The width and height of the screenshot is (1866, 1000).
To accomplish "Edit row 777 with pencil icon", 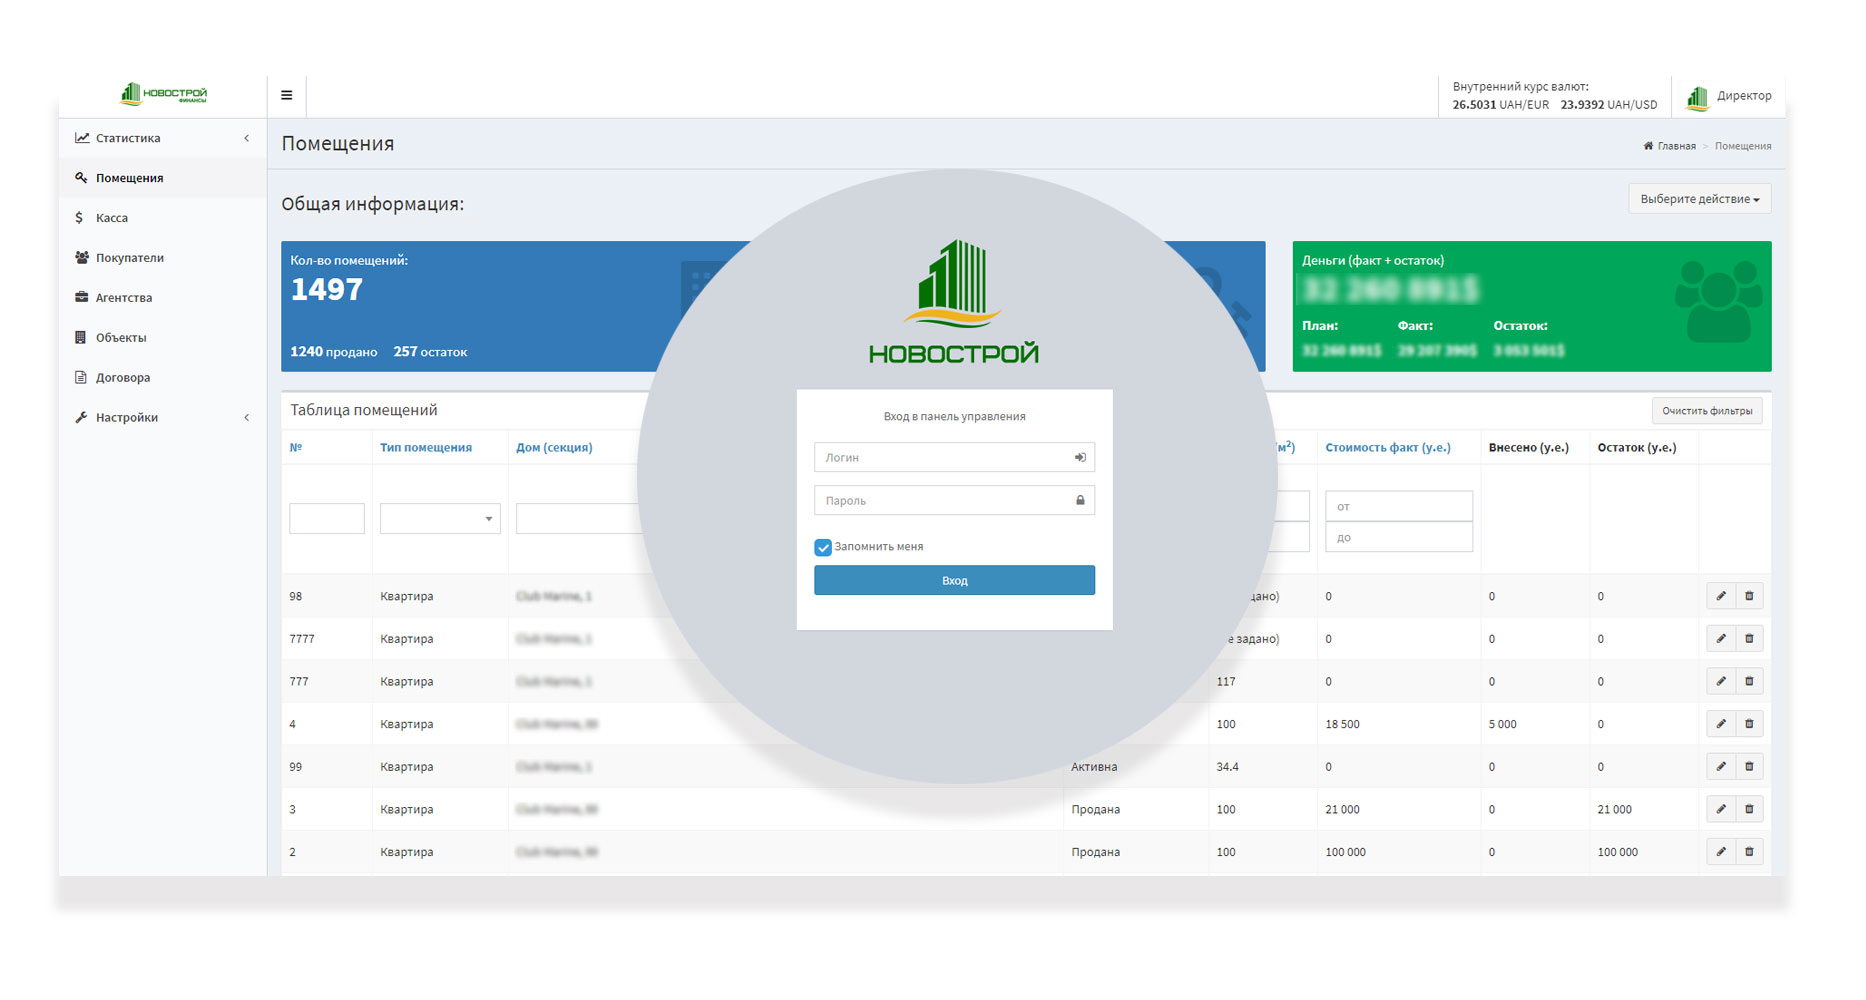I will tap(1721, 682).
